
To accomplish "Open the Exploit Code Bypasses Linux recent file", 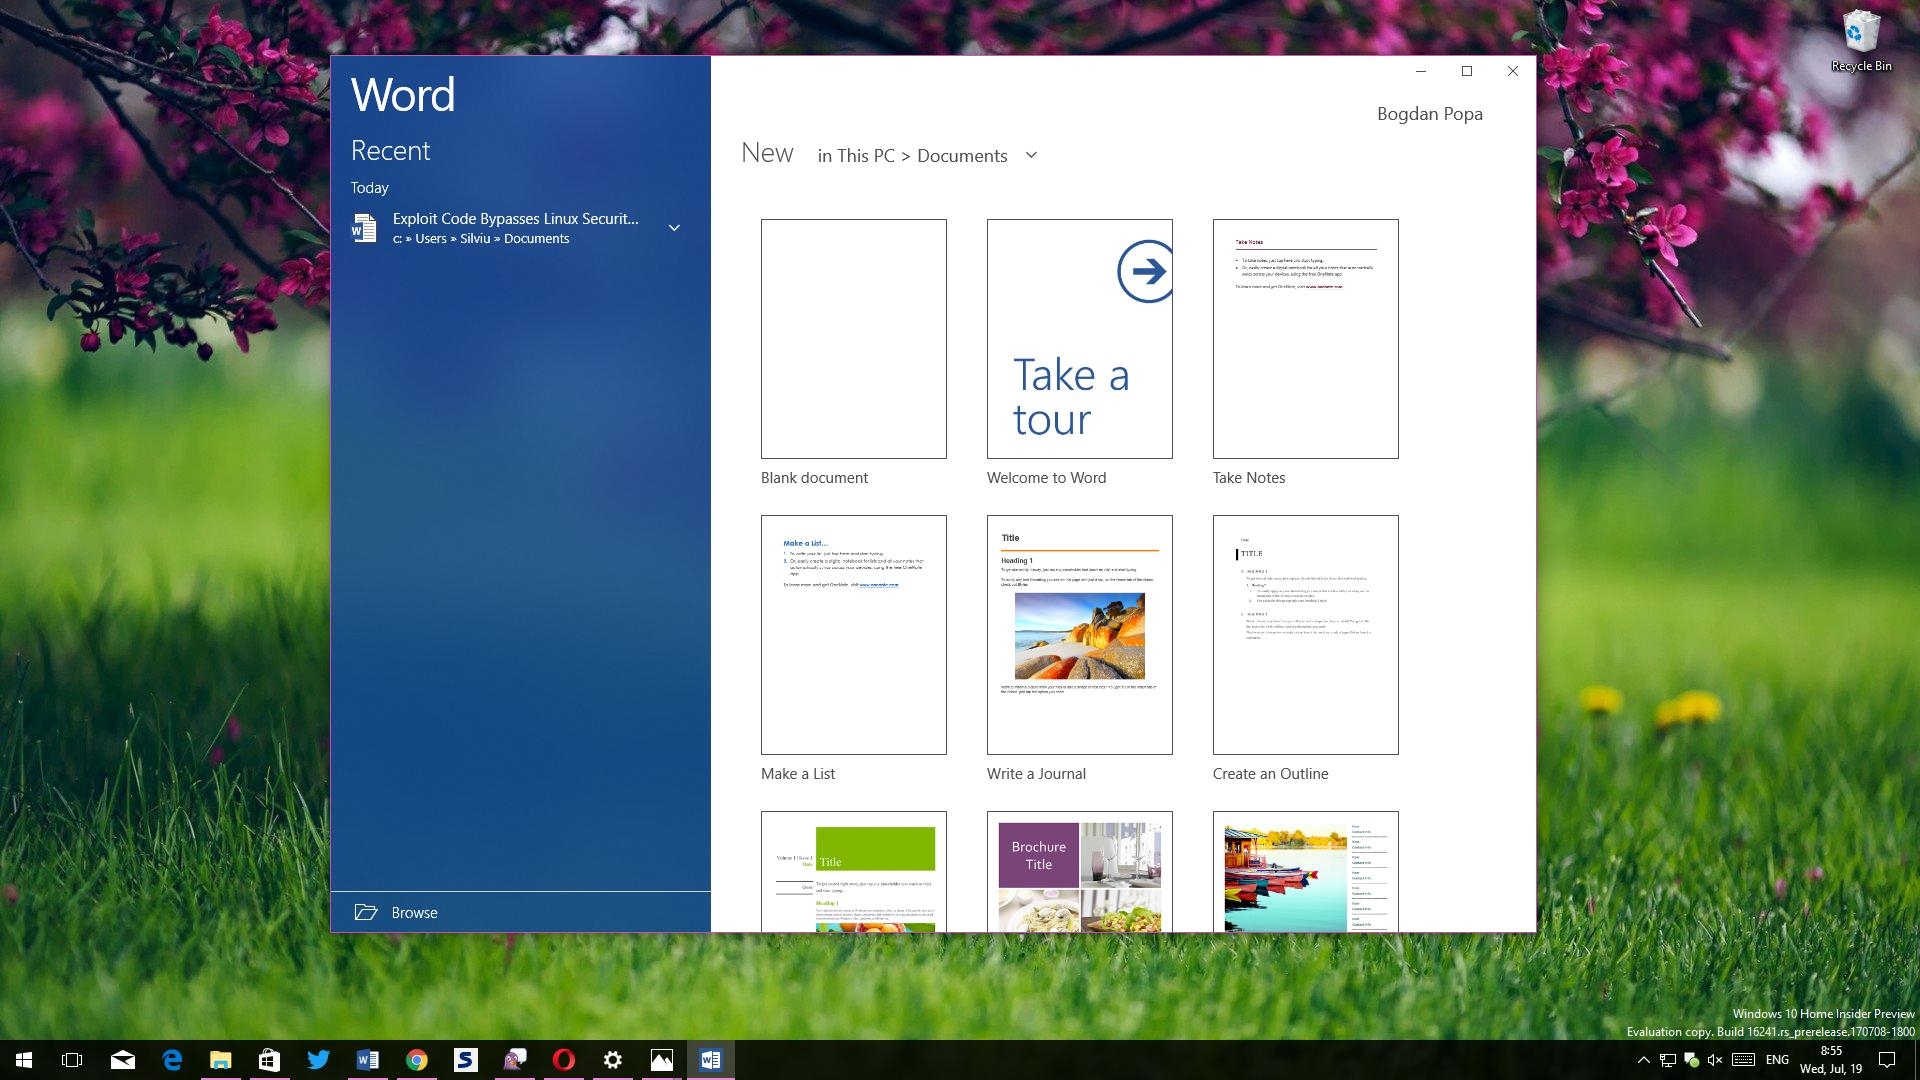I will [x=515, y=219].
